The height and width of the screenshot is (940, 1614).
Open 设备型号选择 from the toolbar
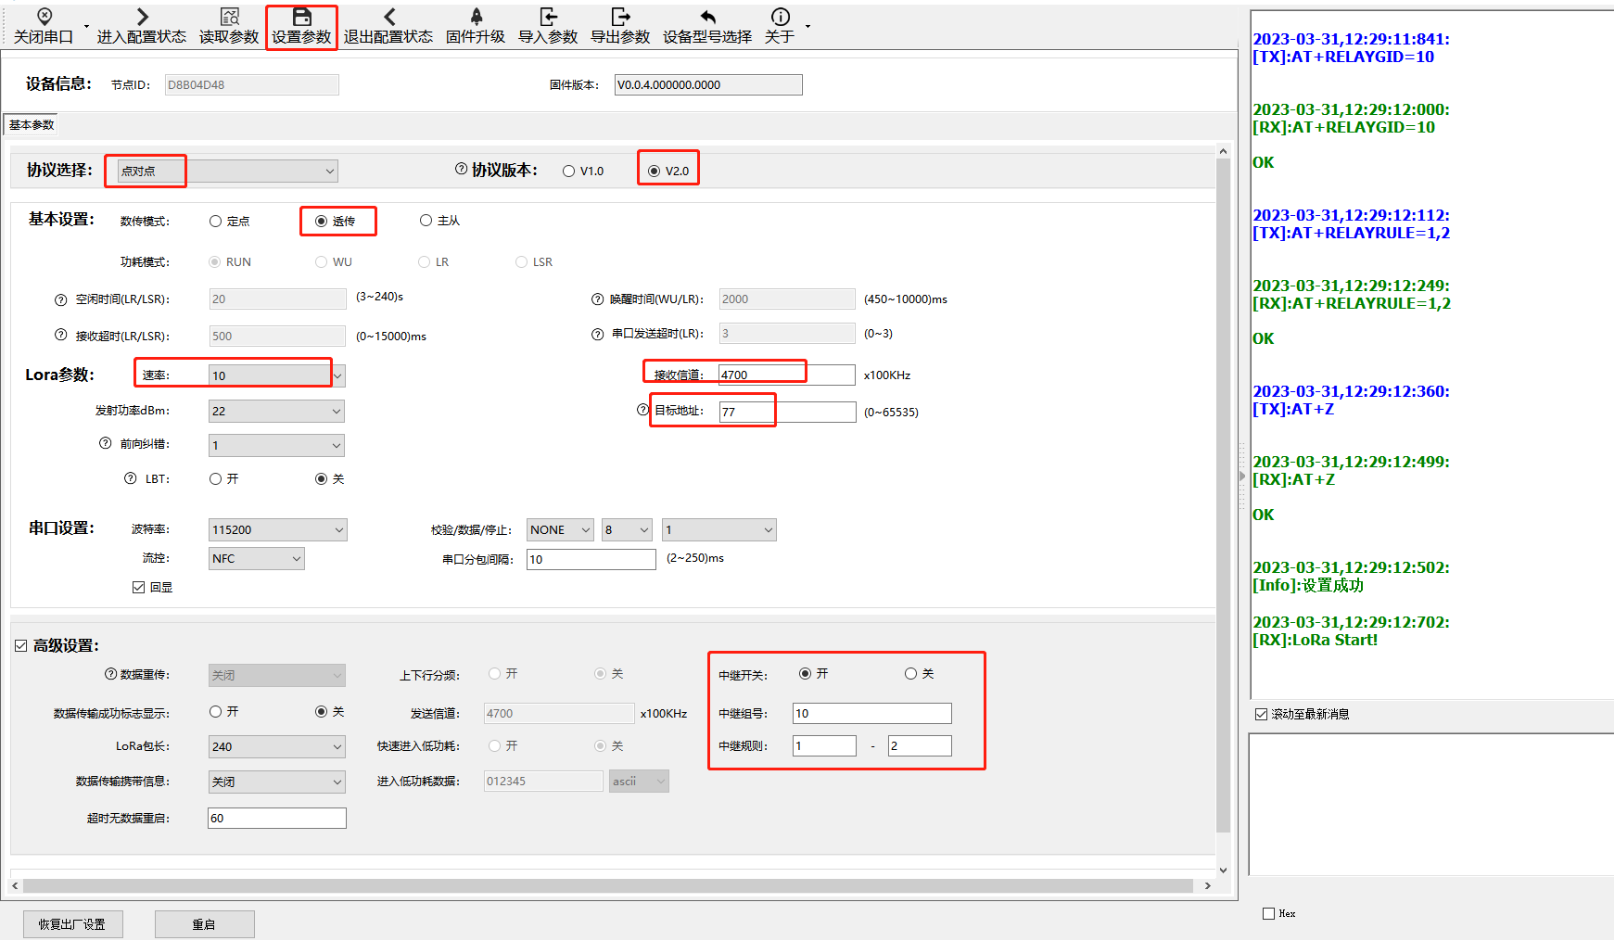(x=707, y=26)
